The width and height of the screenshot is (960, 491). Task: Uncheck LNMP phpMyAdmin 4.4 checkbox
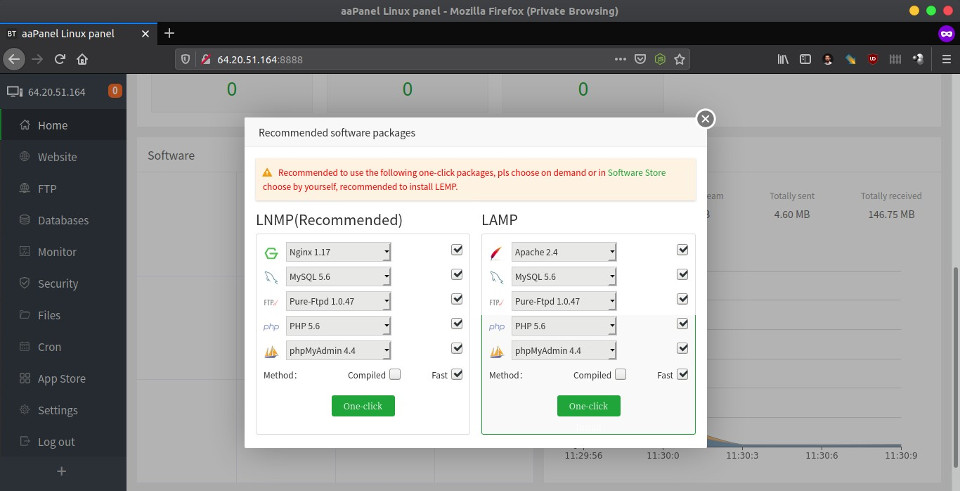coord(457,348)
